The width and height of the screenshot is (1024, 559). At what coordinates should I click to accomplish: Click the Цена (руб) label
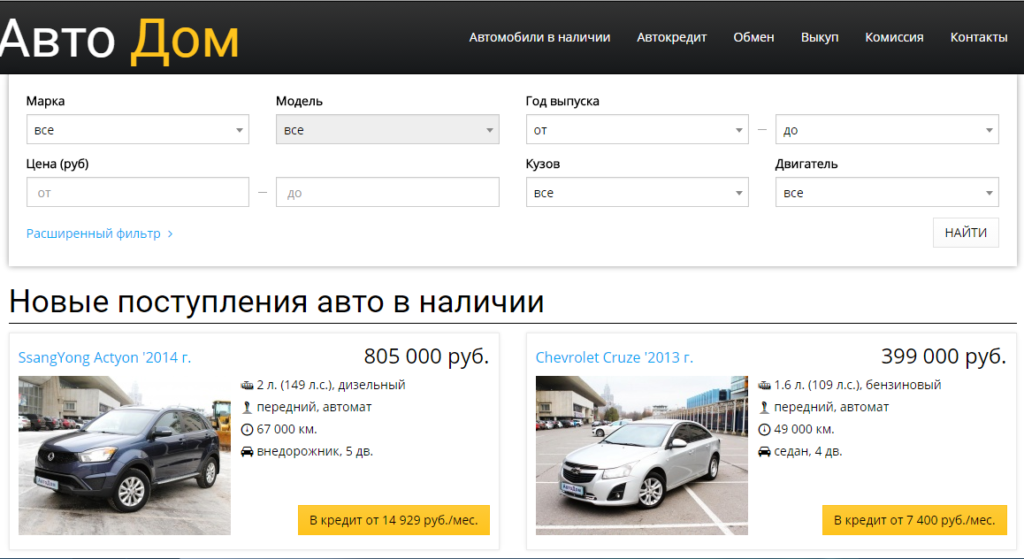pyautogui.click(x=57, y=164)
